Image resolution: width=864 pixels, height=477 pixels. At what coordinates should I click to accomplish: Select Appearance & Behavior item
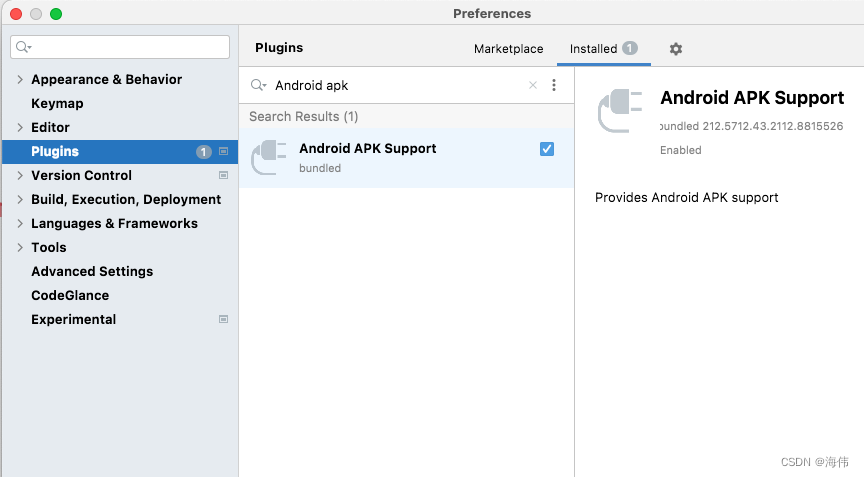pyautogui.click(x=106, y=79)
